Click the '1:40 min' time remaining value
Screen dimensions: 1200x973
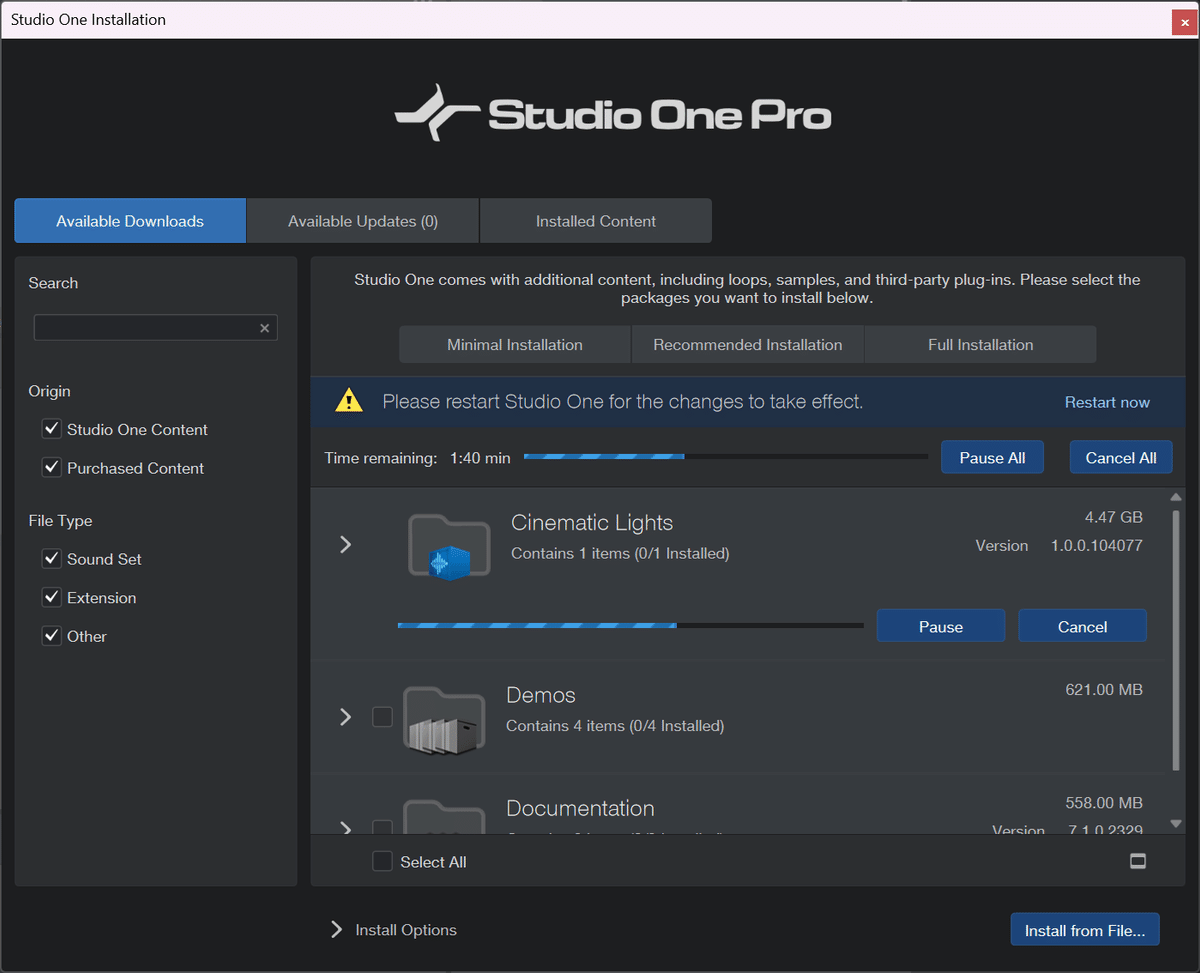tap(480, 458)
